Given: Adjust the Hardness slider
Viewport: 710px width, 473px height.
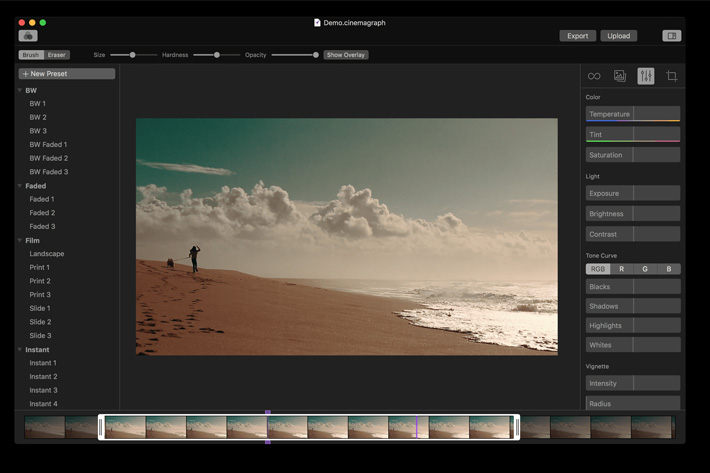Looking at the screenshot, I should click(x=217, y=55).
